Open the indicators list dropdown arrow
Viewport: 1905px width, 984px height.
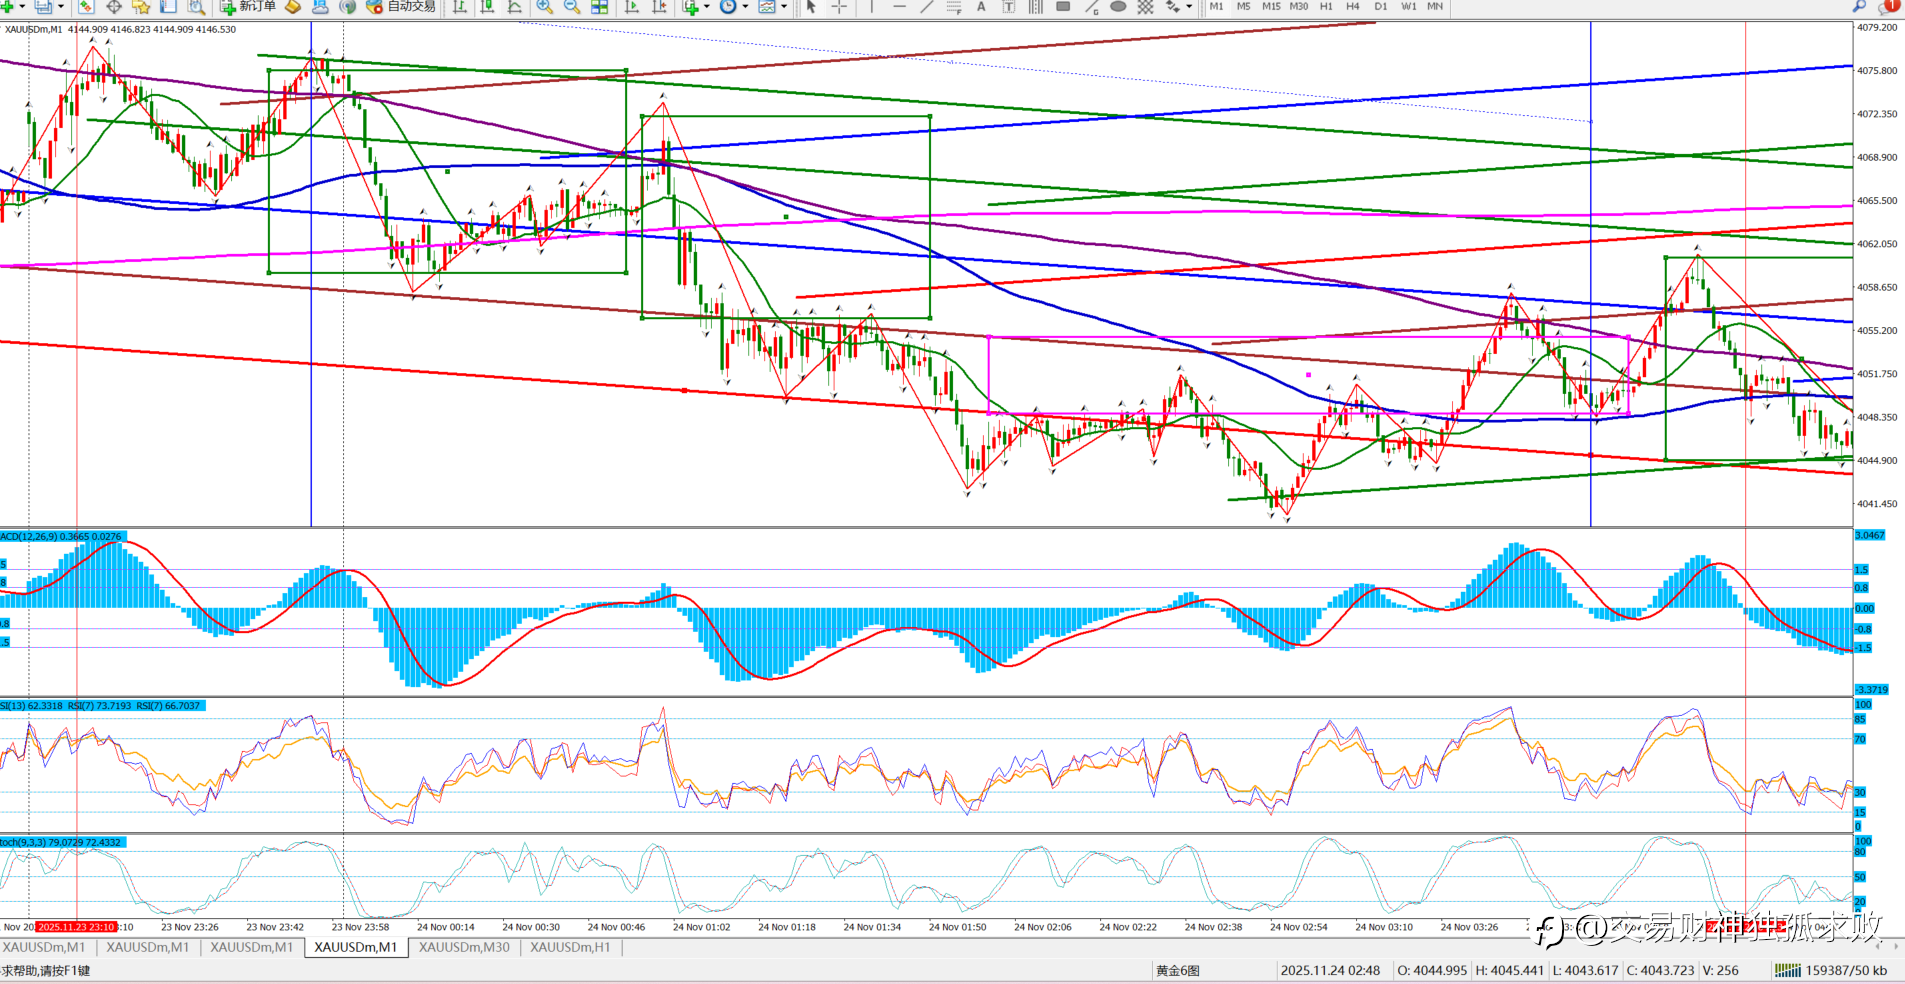pyautogui.click(x=706, y=6)
